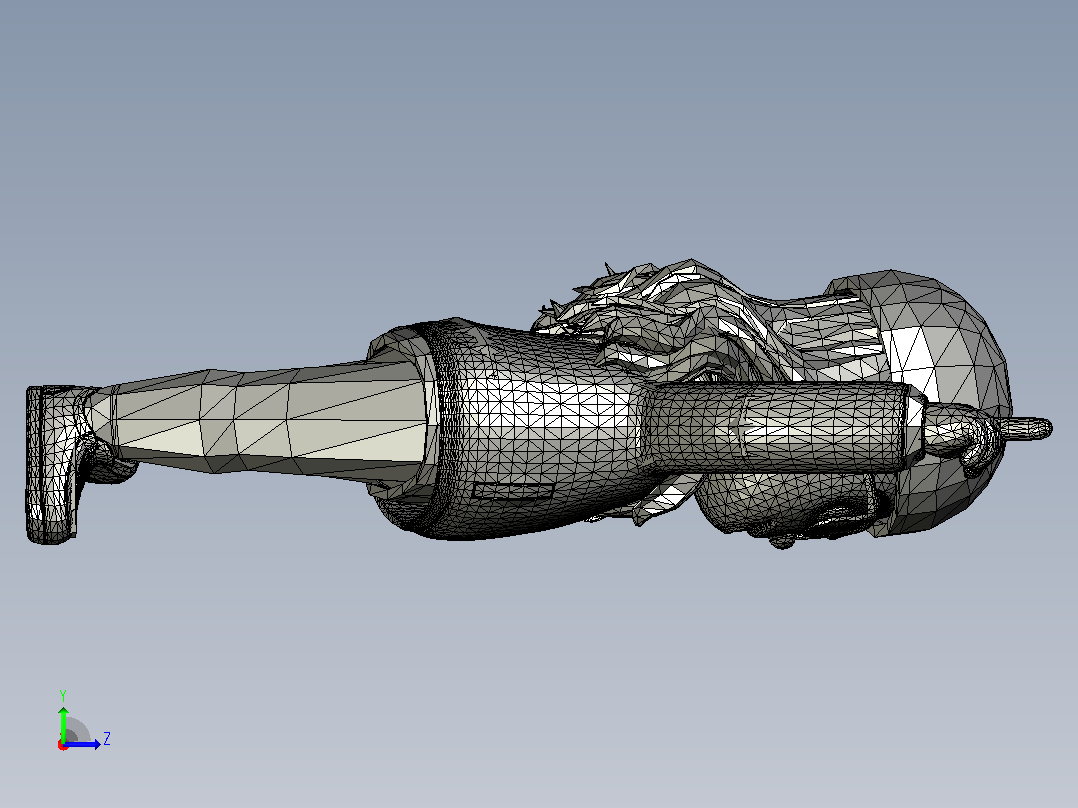Click the green Y axis label
The image size is (1078, 808).
63,695
